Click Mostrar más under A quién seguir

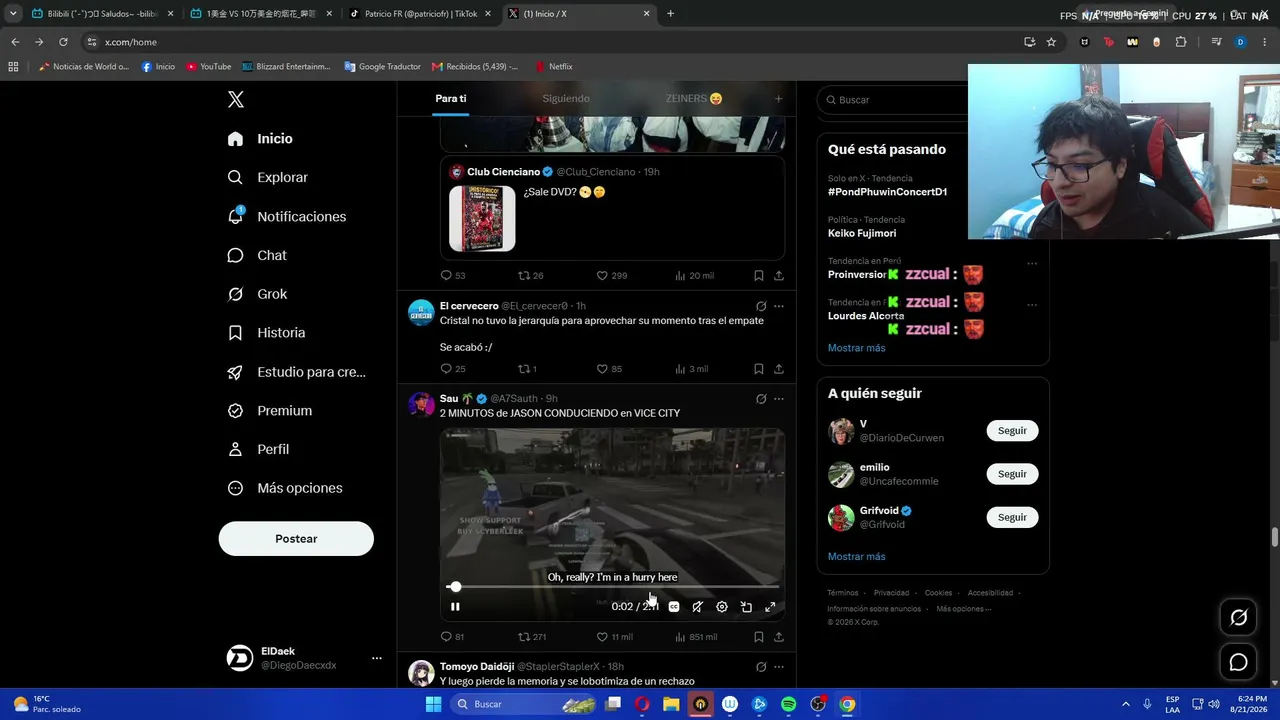(x=856, y=556)
